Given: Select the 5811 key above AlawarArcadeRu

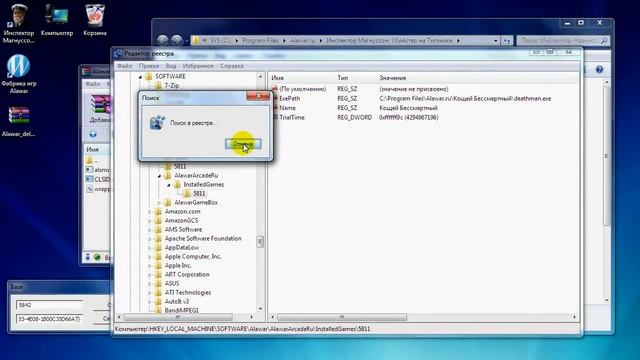Looking at the screenshot, I should pos(180,167).
